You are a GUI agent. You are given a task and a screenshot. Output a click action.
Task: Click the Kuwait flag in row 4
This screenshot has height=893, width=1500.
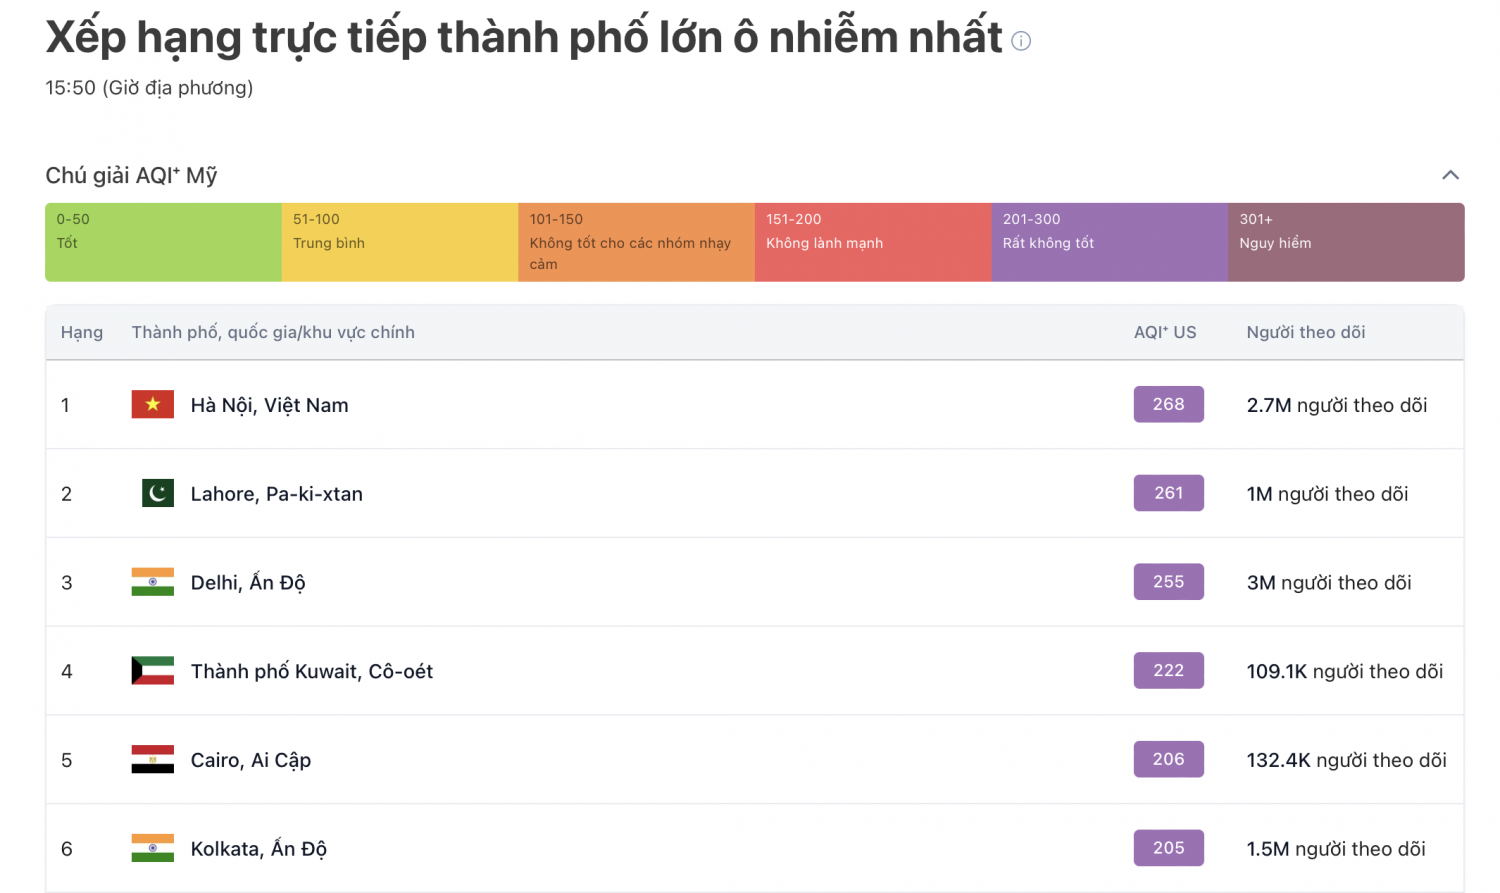point(152,670)
